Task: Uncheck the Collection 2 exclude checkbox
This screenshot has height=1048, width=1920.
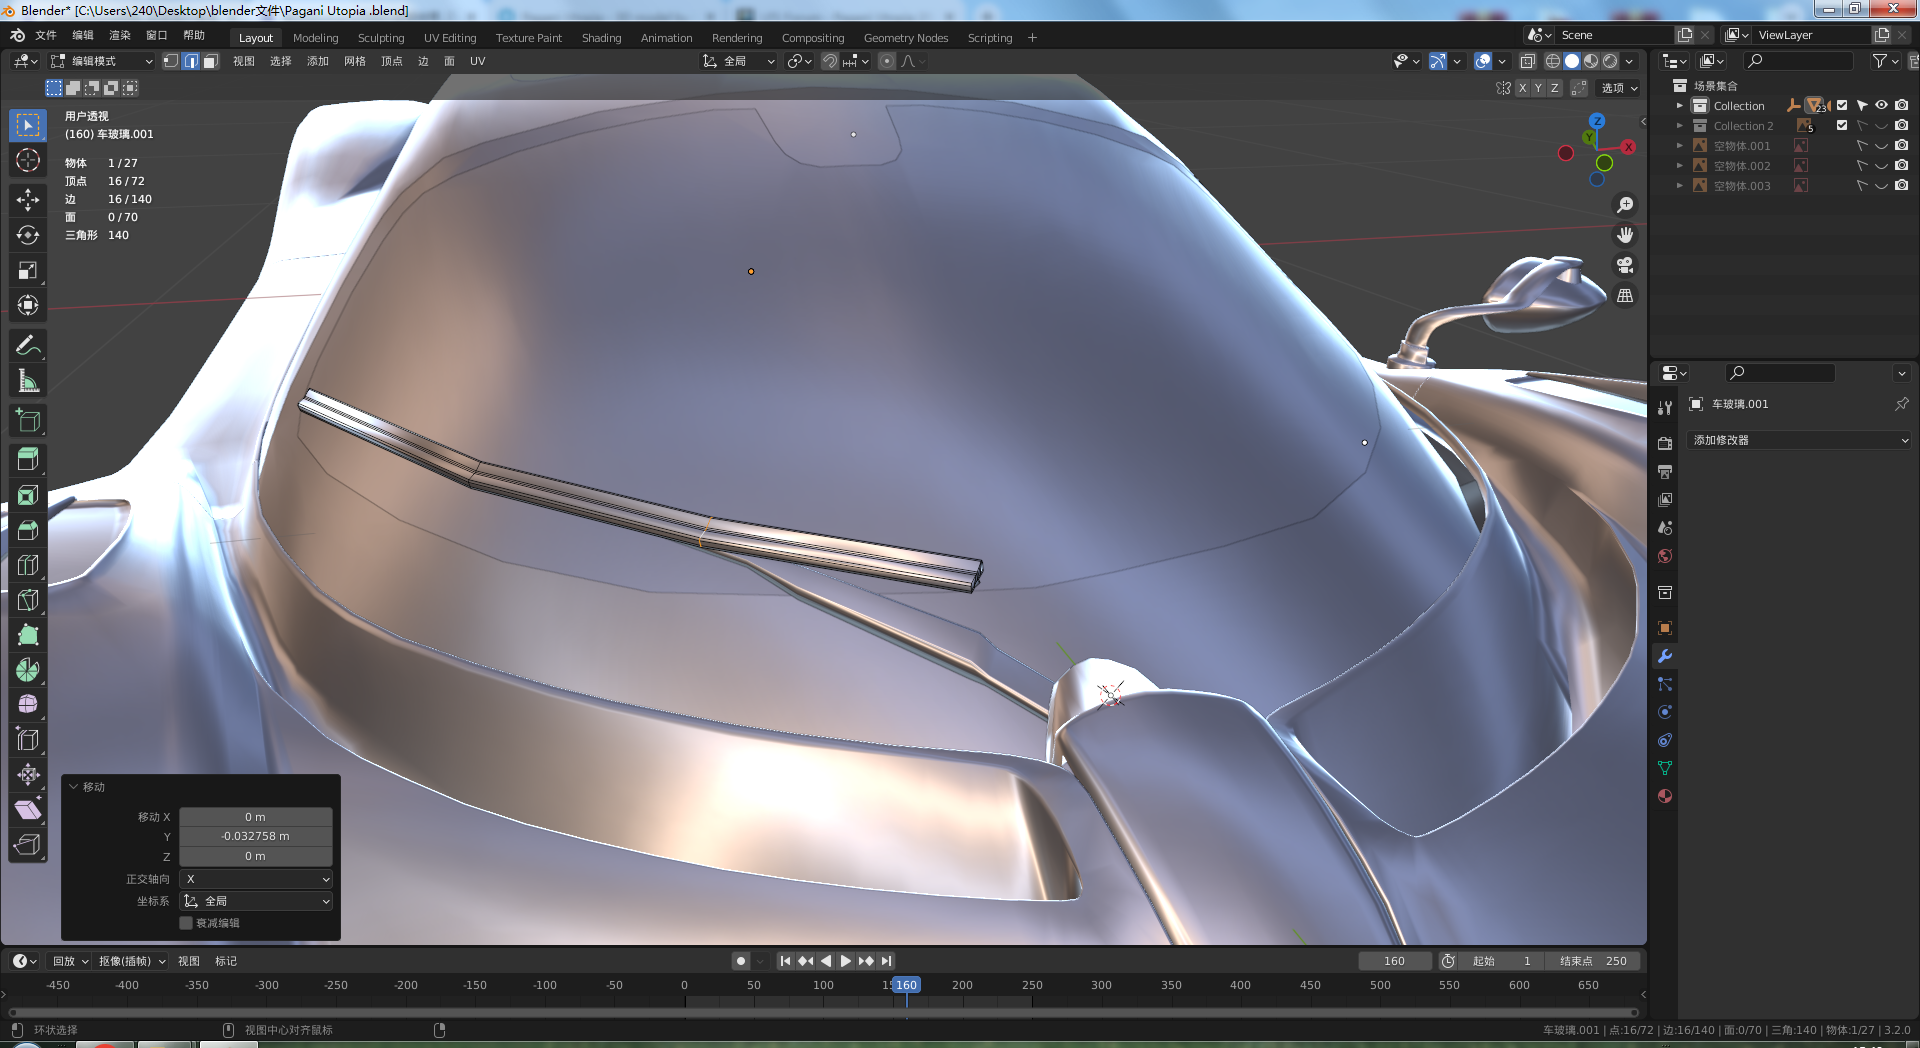Action: point(1842,125)
